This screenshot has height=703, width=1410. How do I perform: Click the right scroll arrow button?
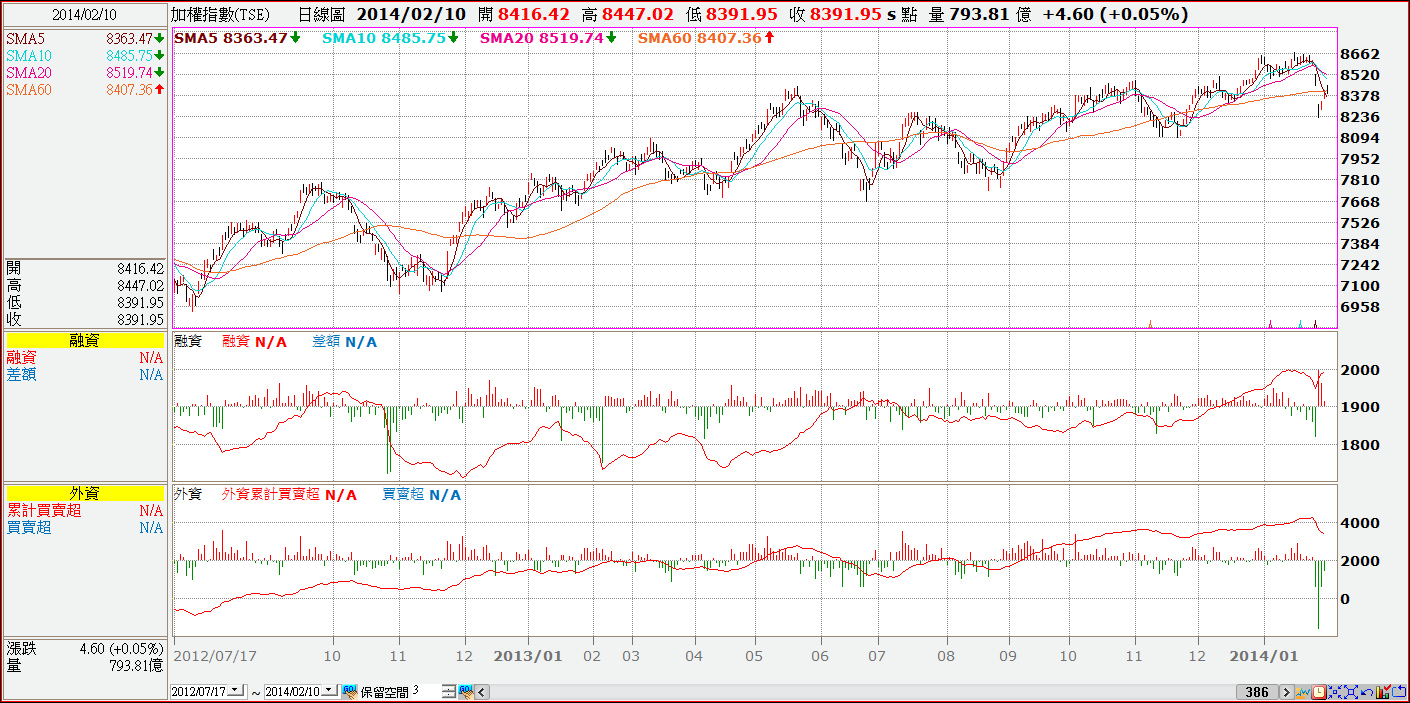(x=1287, y=692)
